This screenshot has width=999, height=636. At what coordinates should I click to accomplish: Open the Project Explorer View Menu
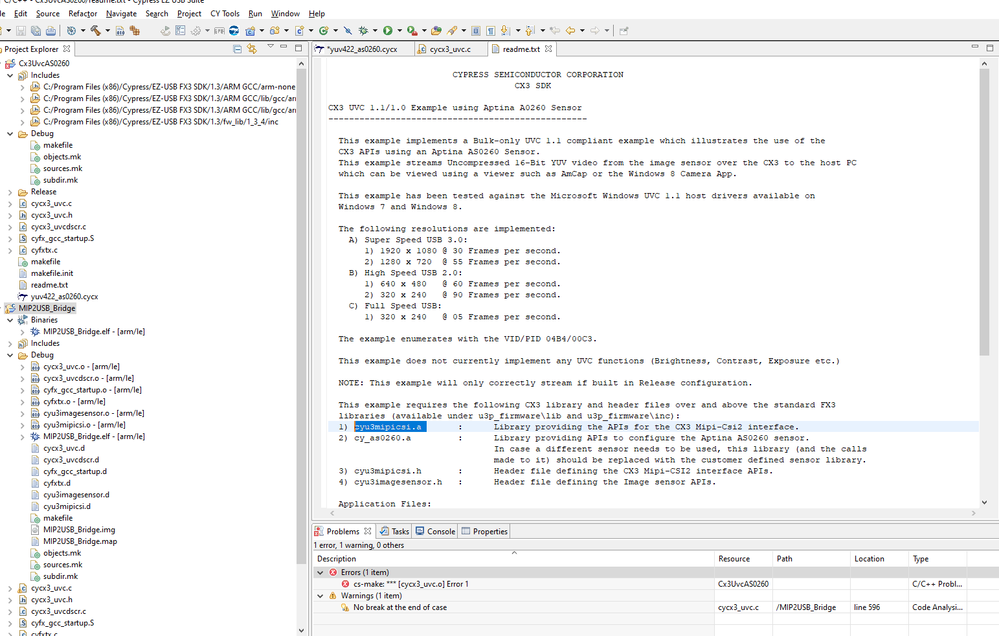(x=270, y=47)
